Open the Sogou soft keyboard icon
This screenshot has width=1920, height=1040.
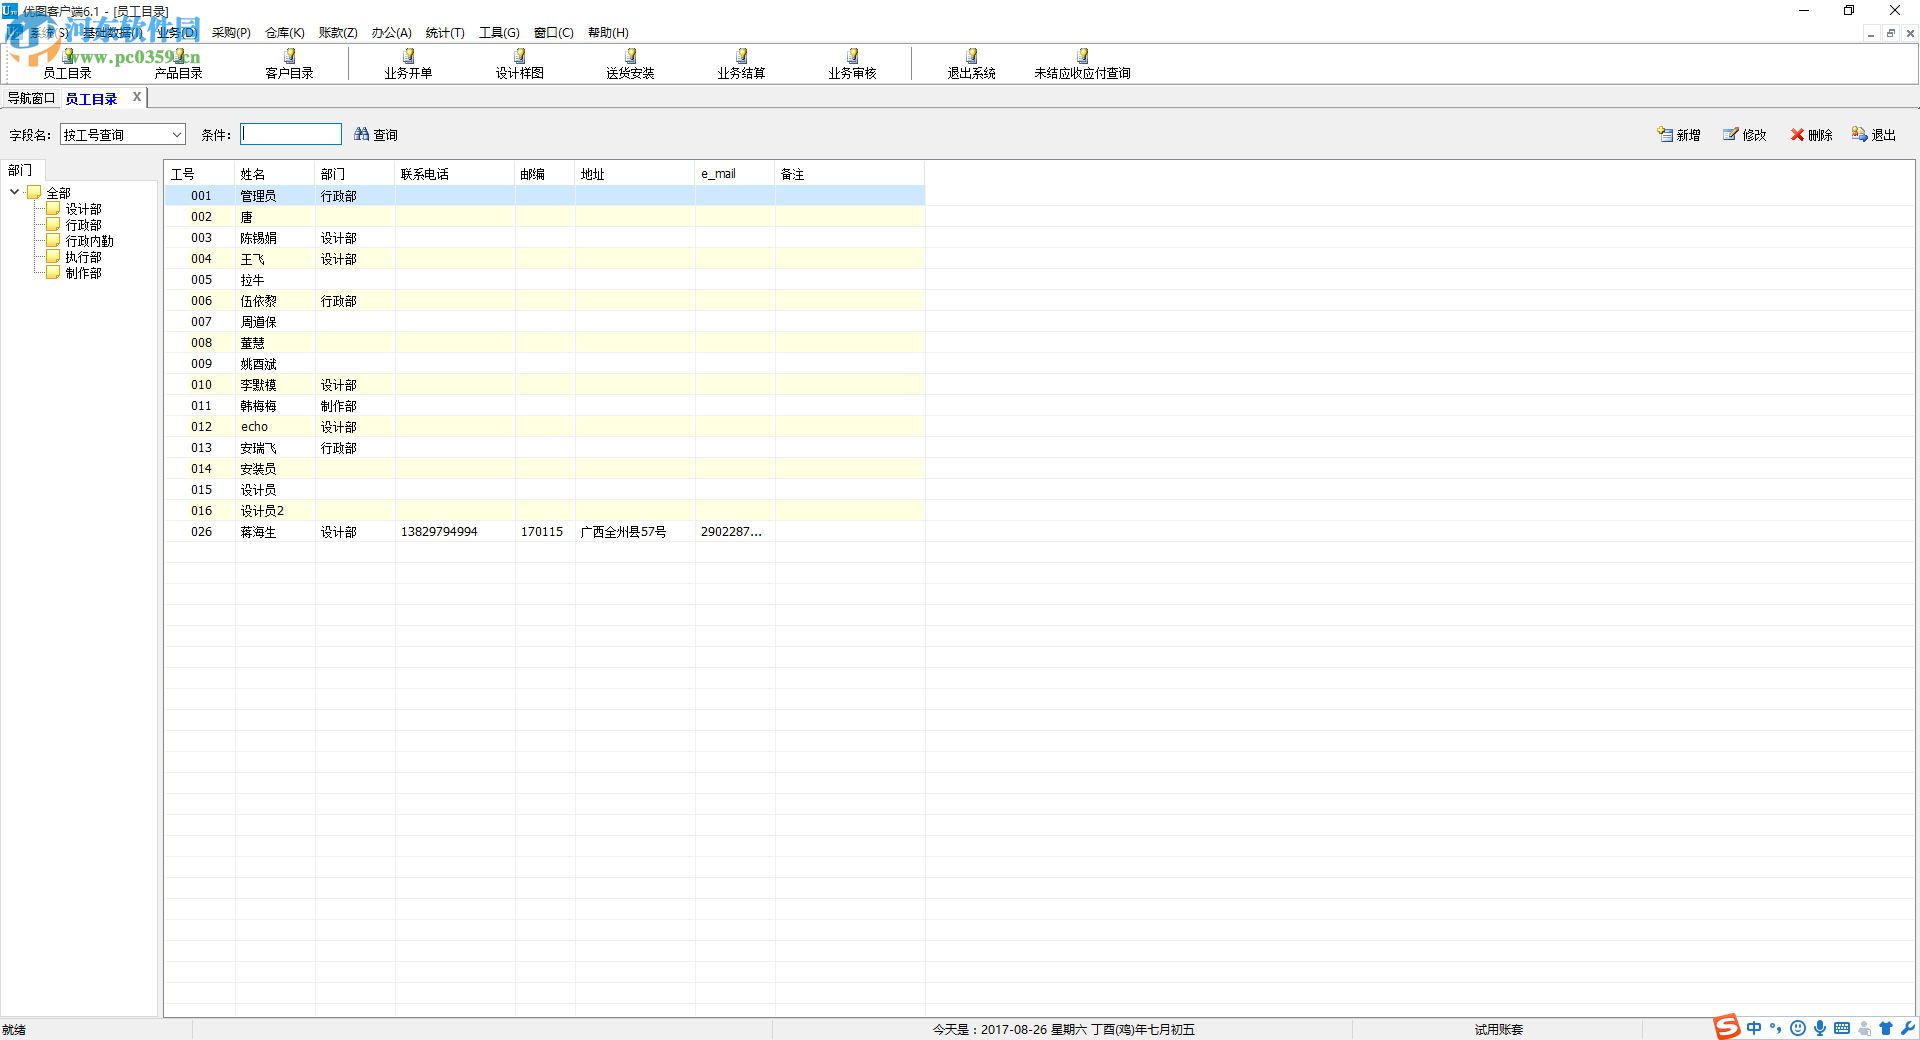(1842, 1028)
